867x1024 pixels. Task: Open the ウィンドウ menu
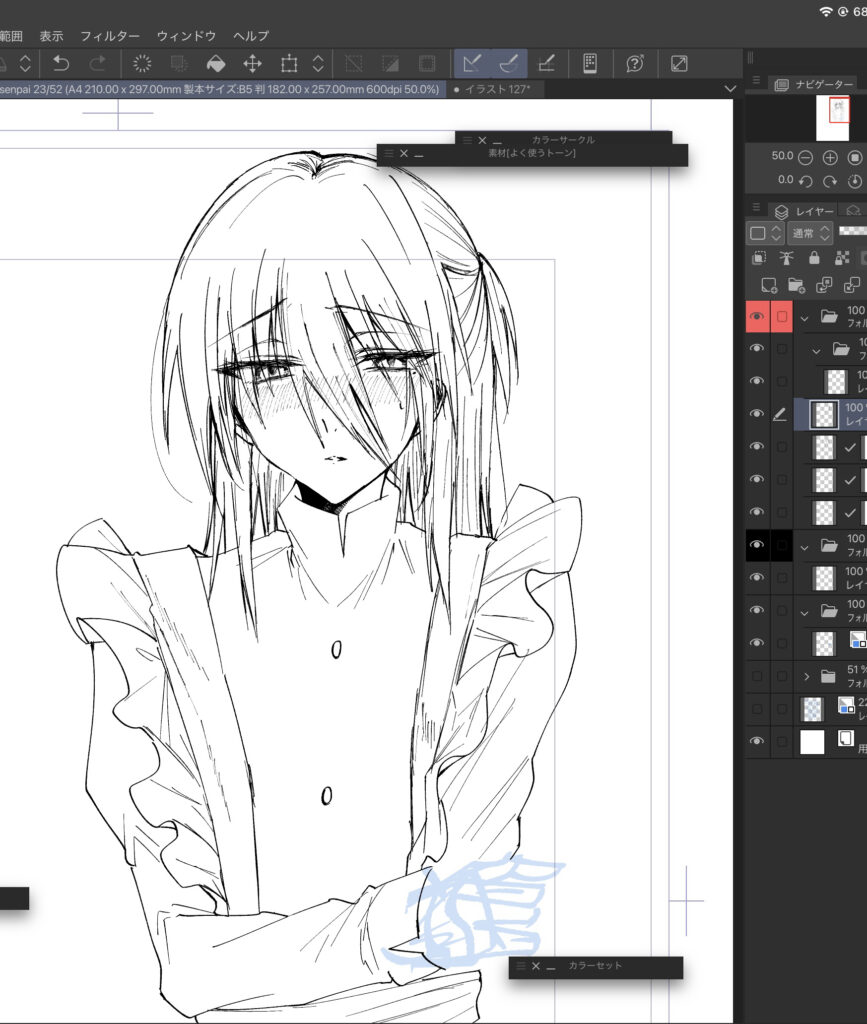[187, 35]
